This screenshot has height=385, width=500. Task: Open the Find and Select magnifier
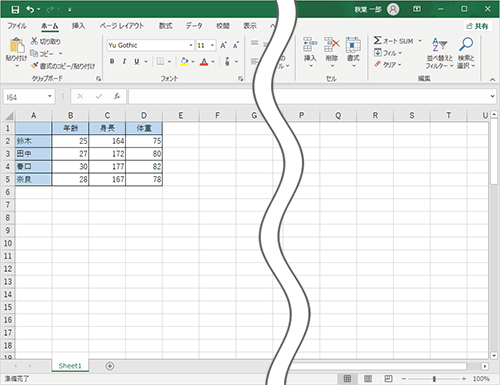pyautogui.click(x=466, y=44)
